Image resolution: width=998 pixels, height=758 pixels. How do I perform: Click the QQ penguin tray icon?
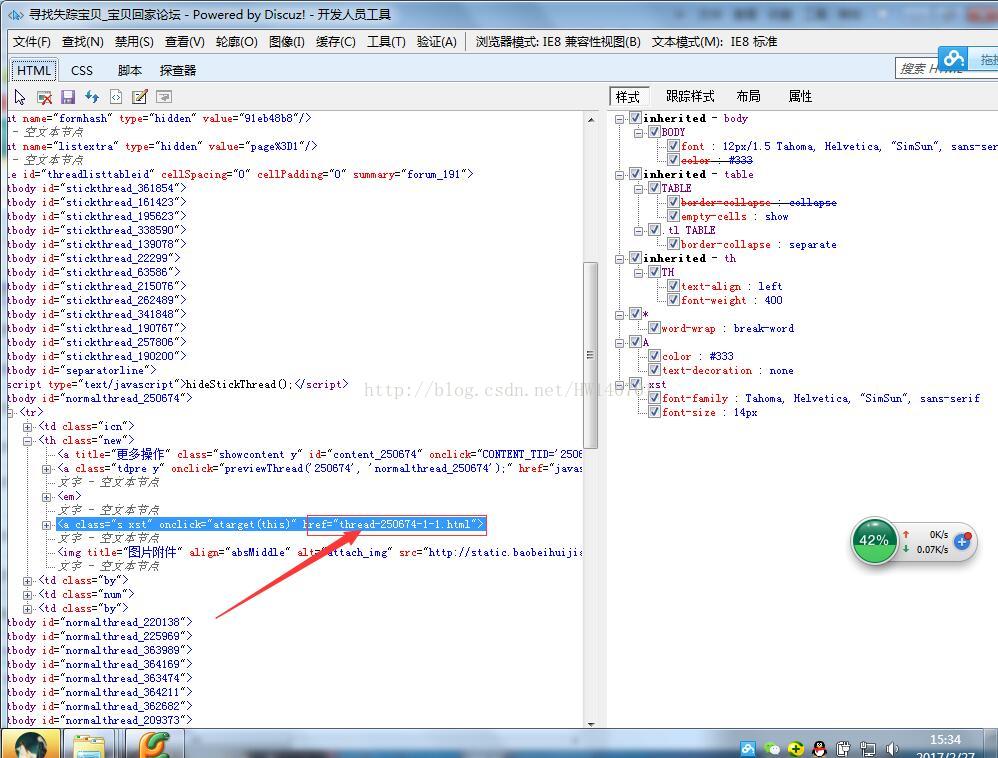click(x=820, y=749)
